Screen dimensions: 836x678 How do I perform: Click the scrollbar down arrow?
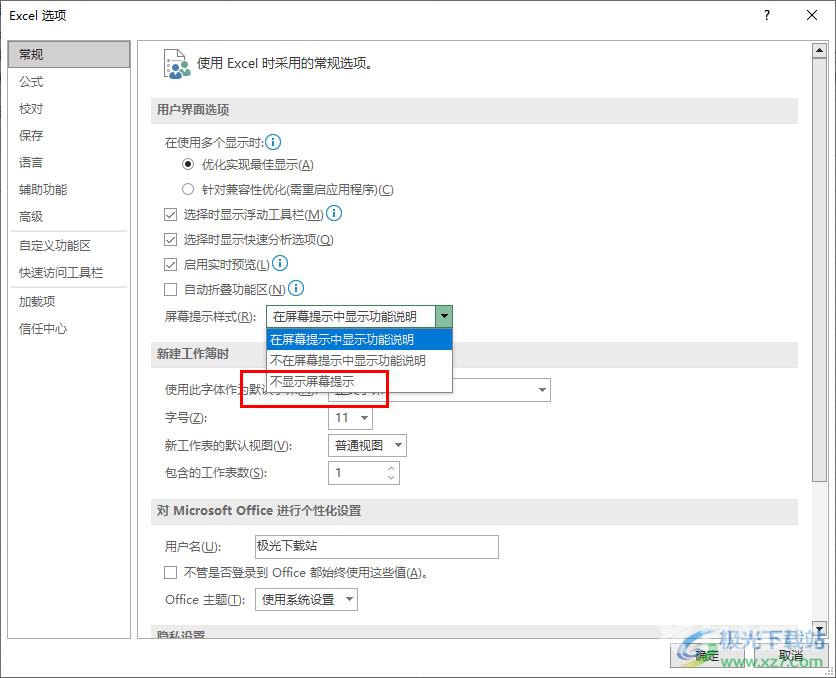(x=819, y=628)
